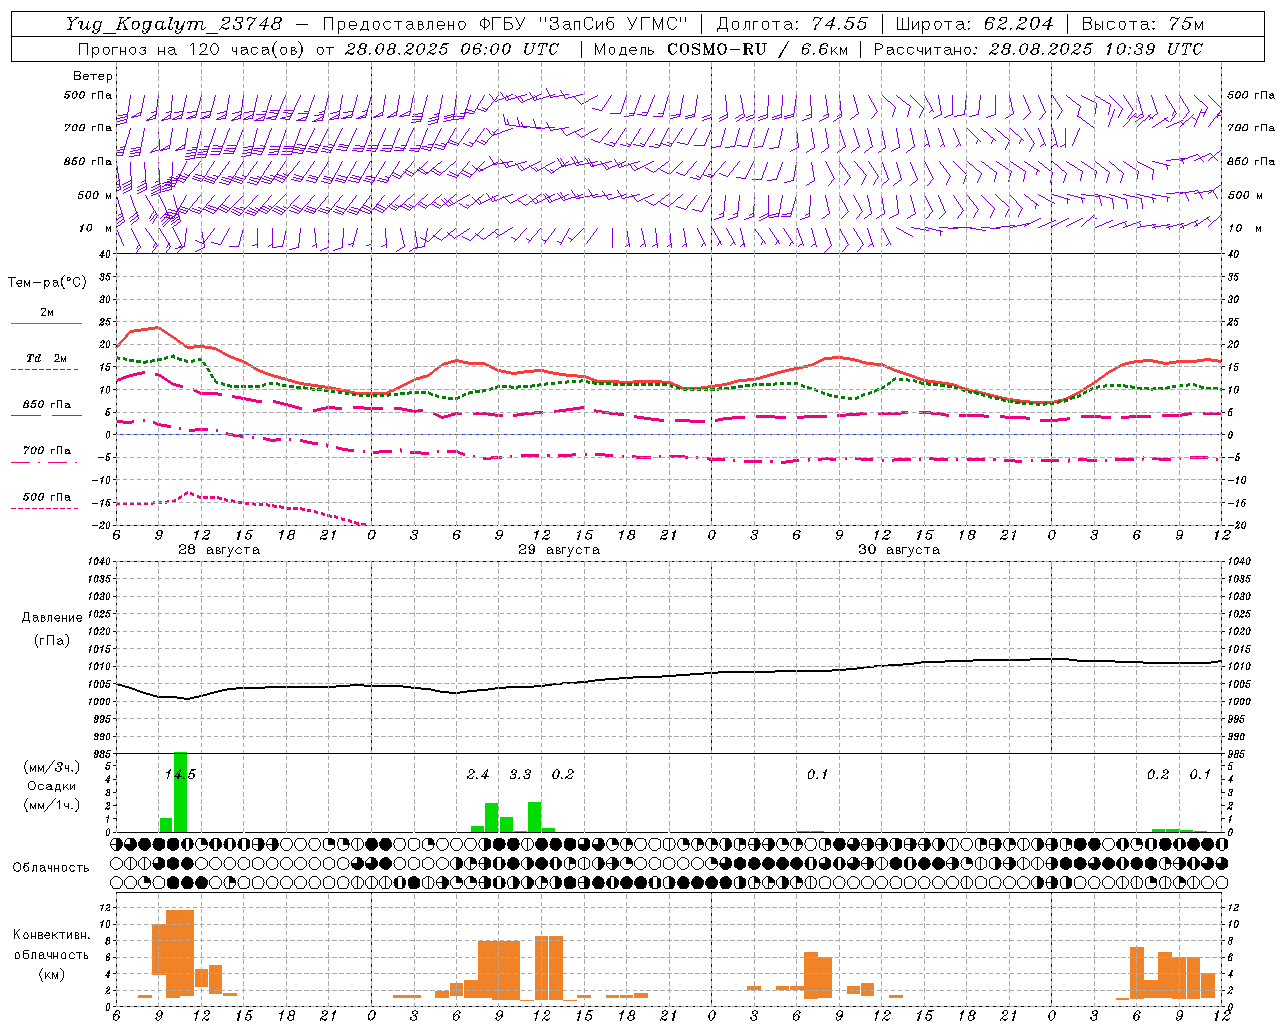Click the Широта: 62.204 header field
Image resolution: width=1280 pixels, height=1024 pixels.
[975, 24]
